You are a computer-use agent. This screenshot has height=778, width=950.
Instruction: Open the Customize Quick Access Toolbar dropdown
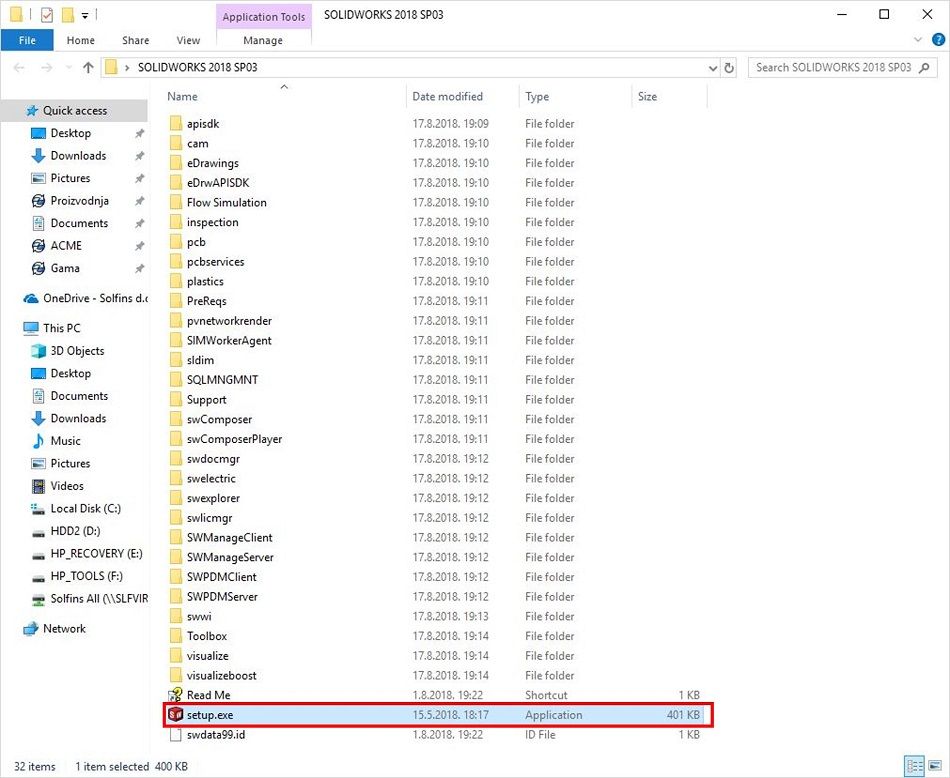(86, 16)
